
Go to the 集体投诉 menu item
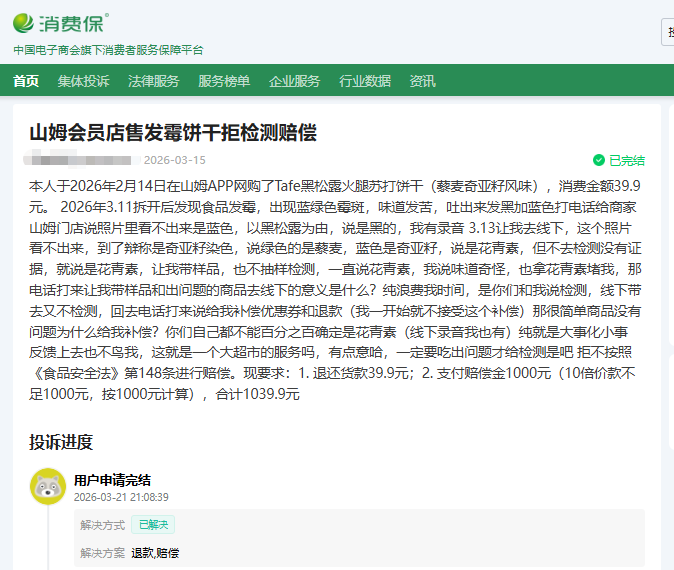[83, 81]
